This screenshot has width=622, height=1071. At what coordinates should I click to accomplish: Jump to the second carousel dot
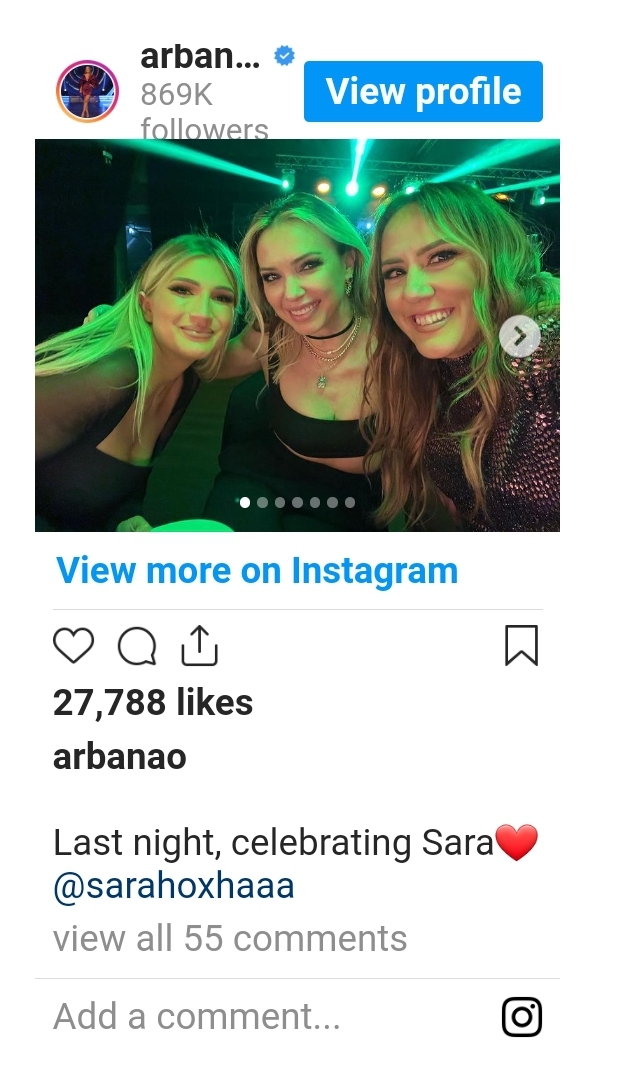tap(262, 503)
